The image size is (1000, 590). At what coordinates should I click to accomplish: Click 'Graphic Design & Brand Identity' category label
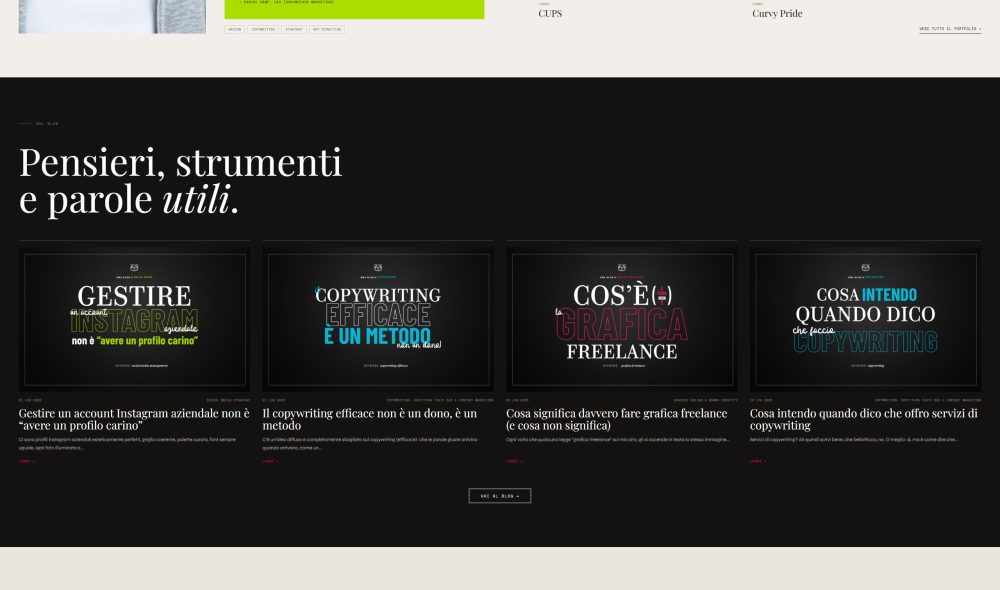coord(705,401)
